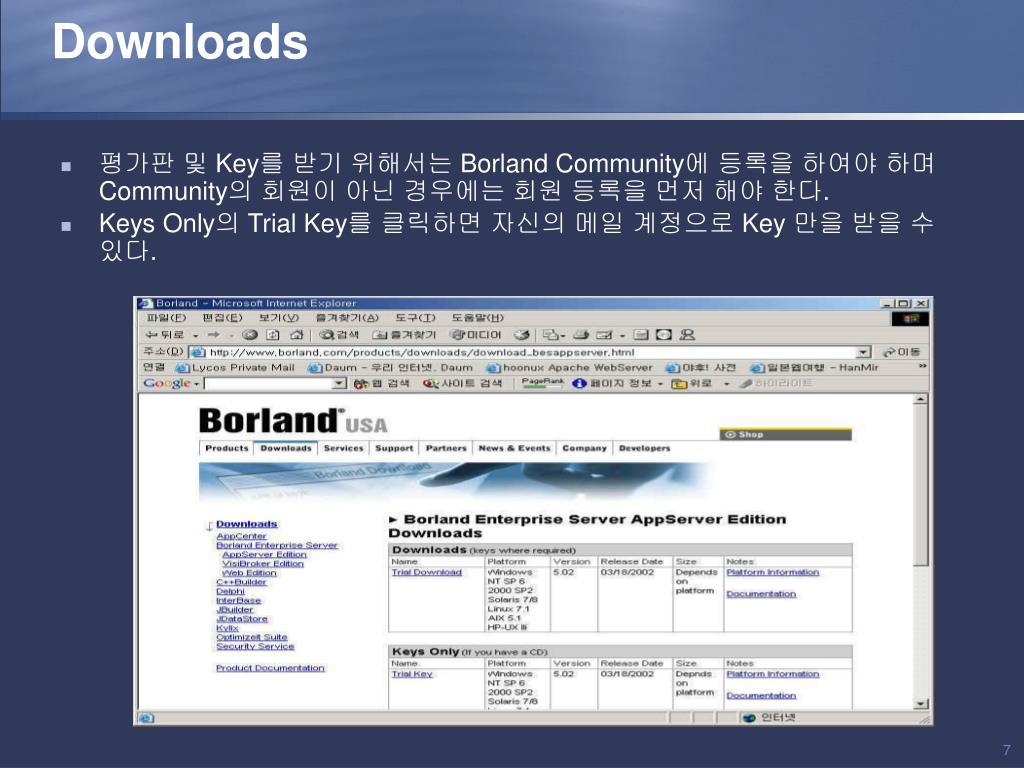Viewport: 1024px width, 768px height.
Task: Click the PageRank indicator in the Google toolbar
Action: tap(543, 383)
